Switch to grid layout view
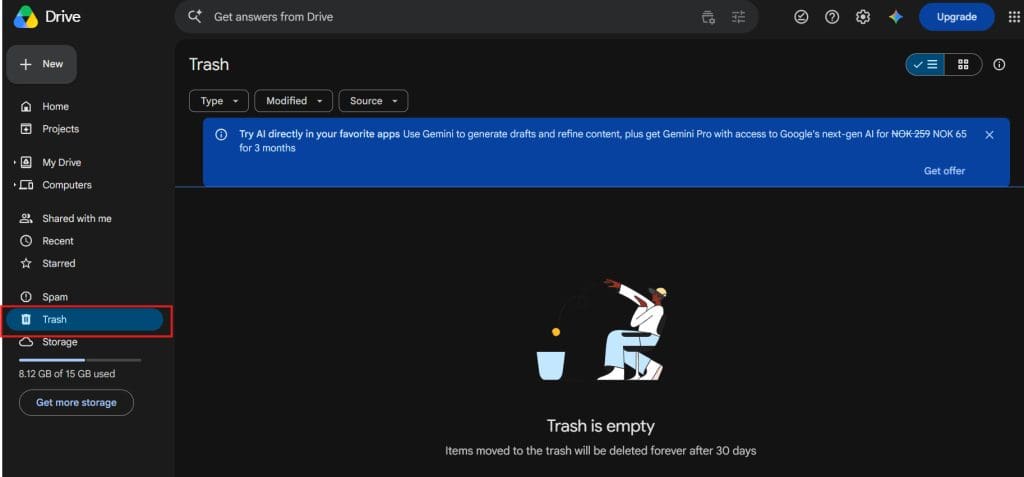 (x=963, y=64)
